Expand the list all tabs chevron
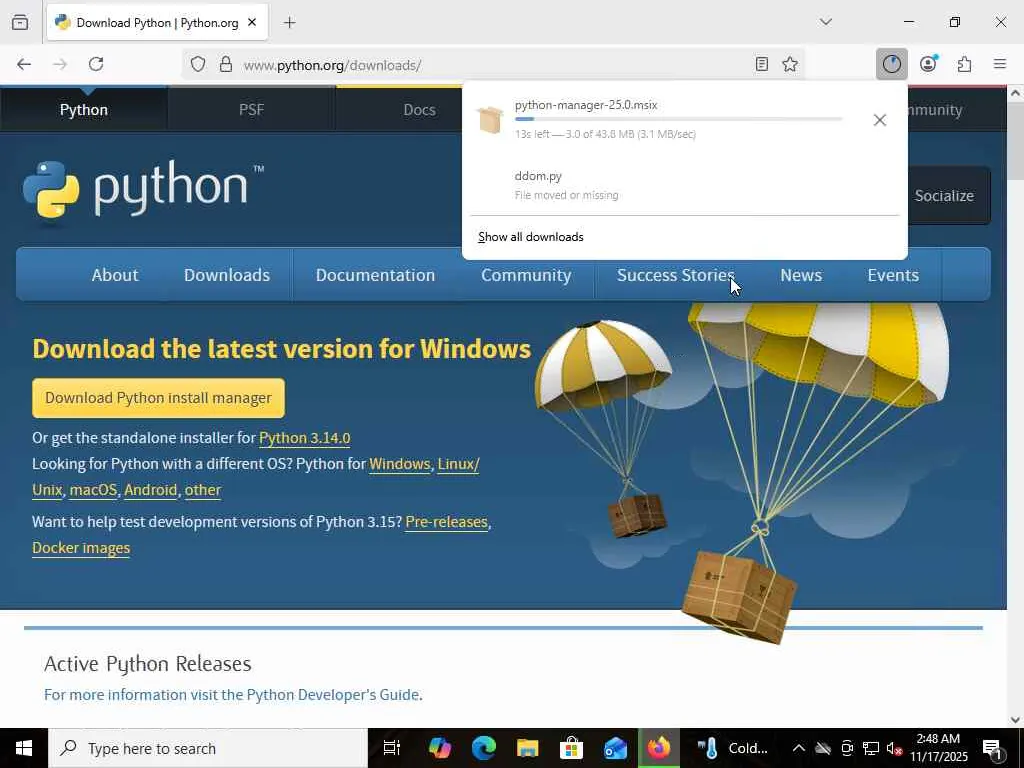 [x=826, y=22]
